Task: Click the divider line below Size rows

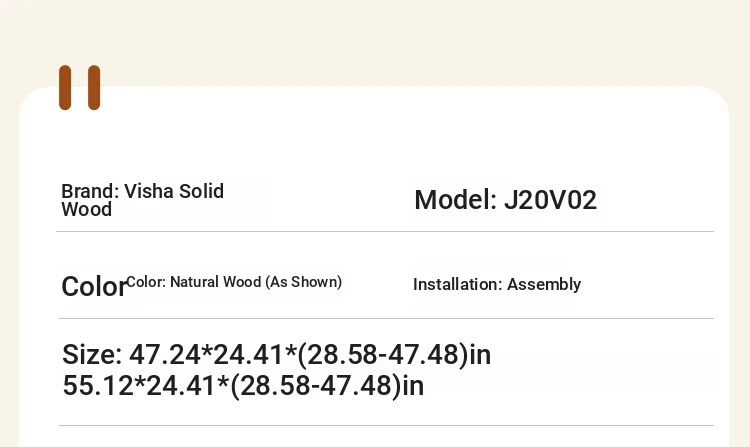Action: [386, 425]
